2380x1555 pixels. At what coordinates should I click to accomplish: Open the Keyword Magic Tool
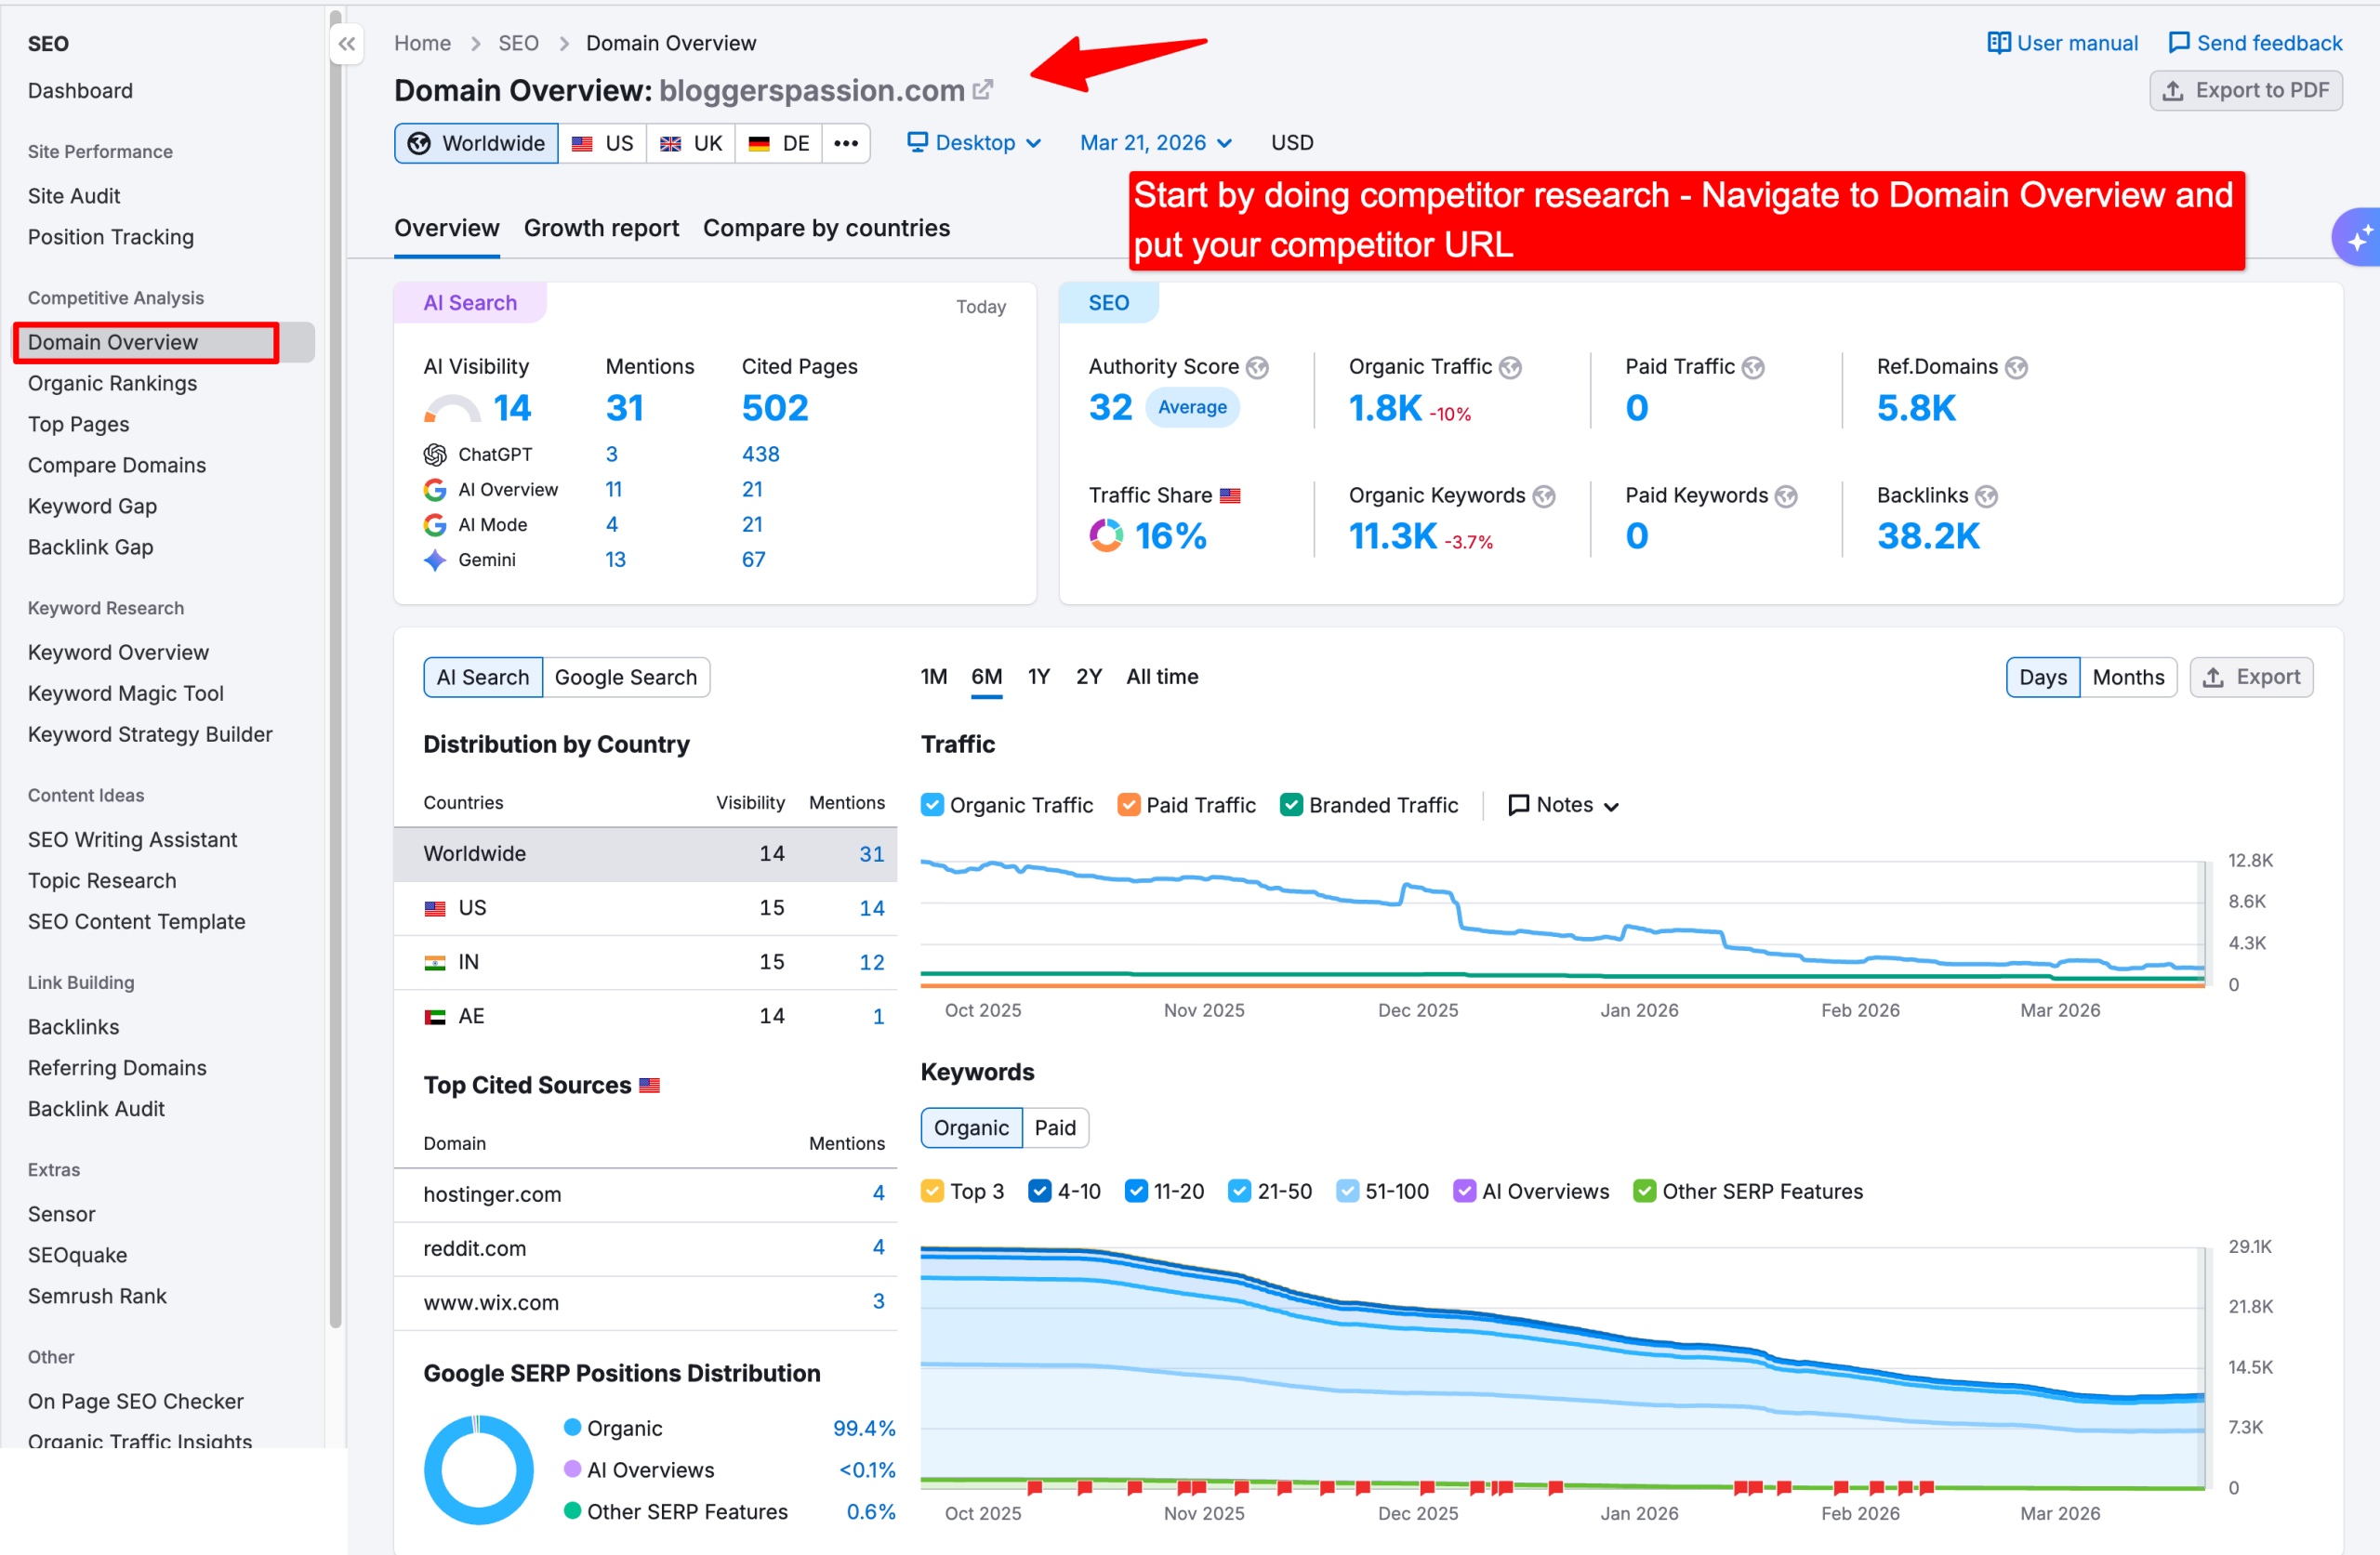[124, 693]
